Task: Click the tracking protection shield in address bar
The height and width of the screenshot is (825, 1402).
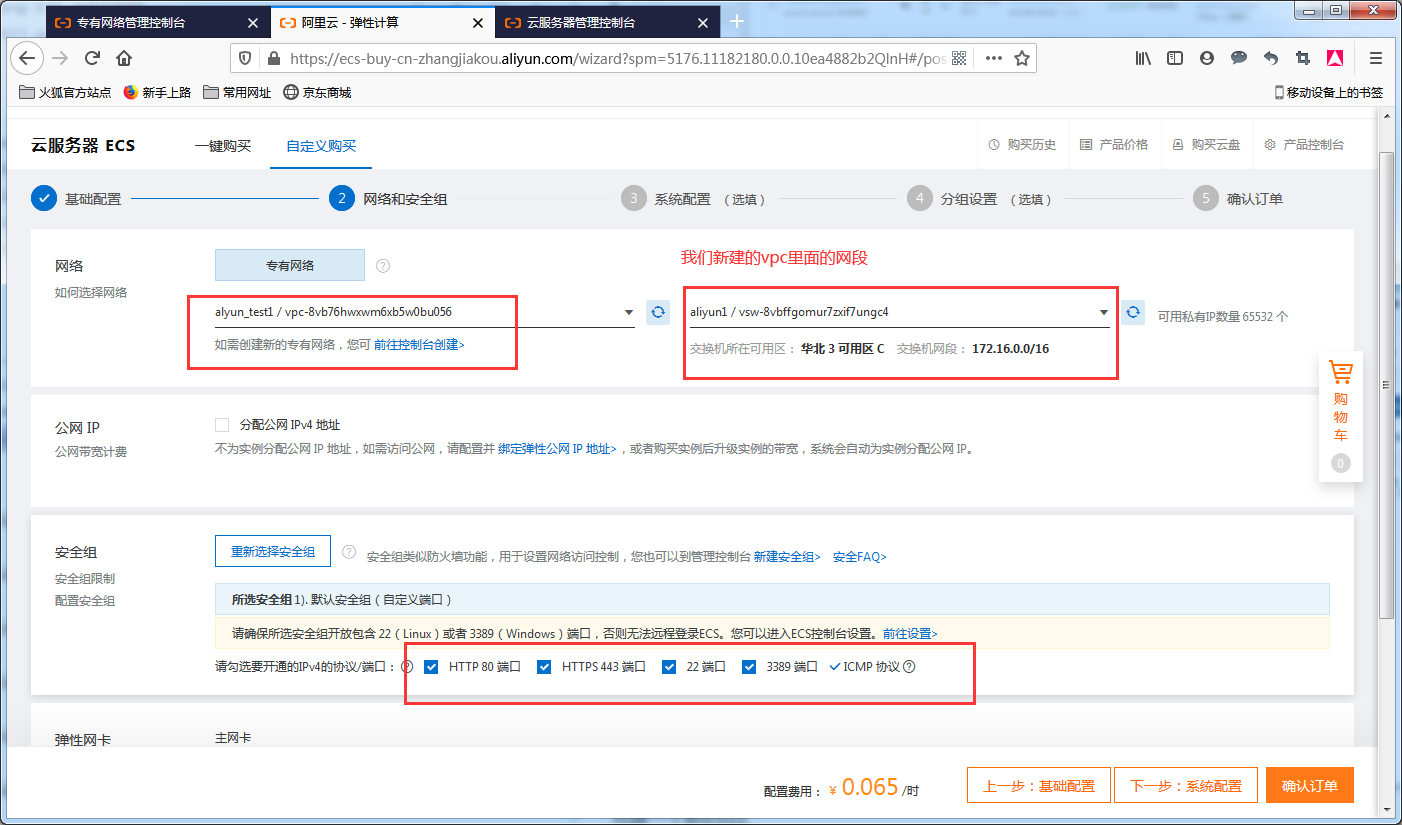Action: click(x=244, y=58)
